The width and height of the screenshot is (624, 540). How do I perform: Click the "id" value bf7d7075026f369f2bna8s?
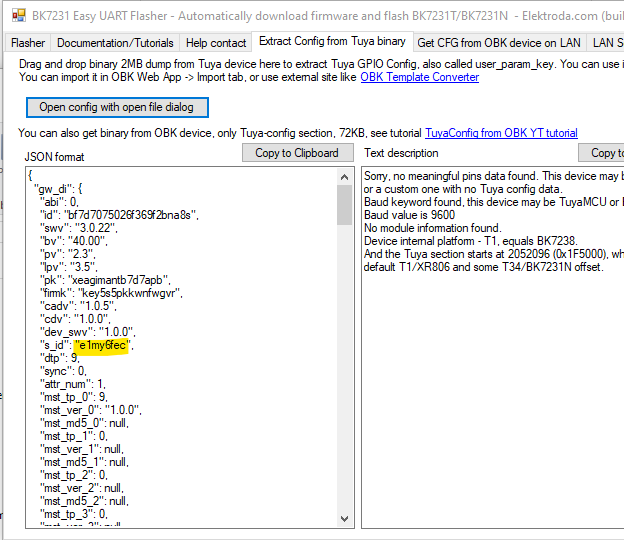point(129,215)
